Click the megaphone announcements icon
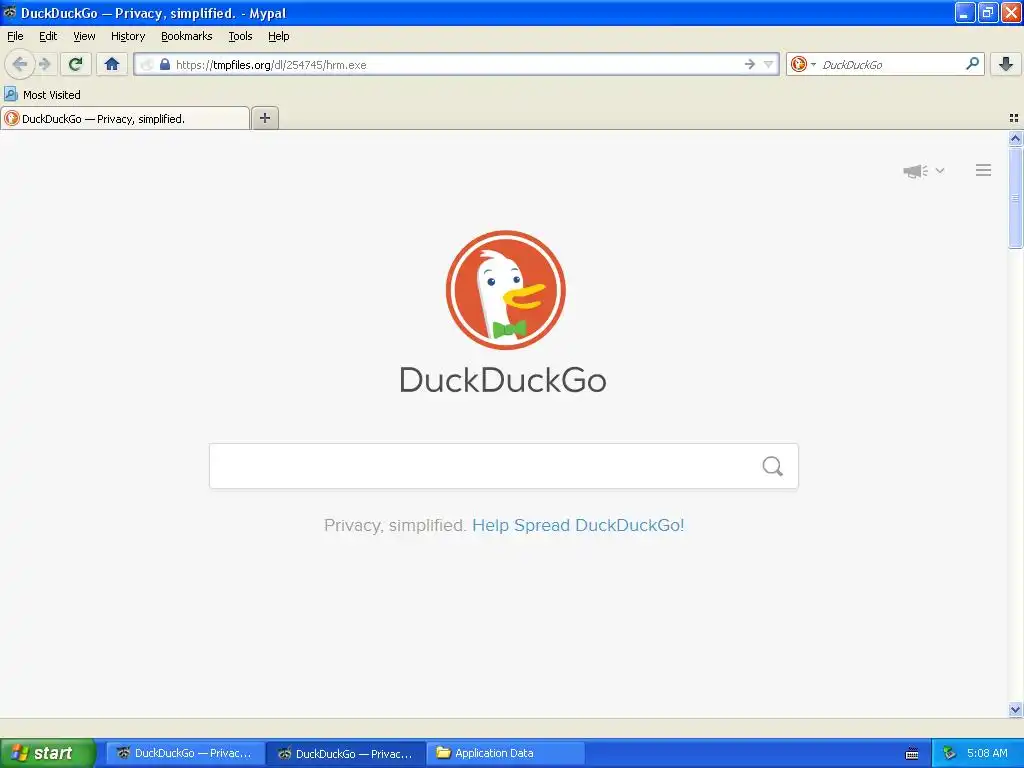This screenshot has width=1024, height=768. [915, 170]
